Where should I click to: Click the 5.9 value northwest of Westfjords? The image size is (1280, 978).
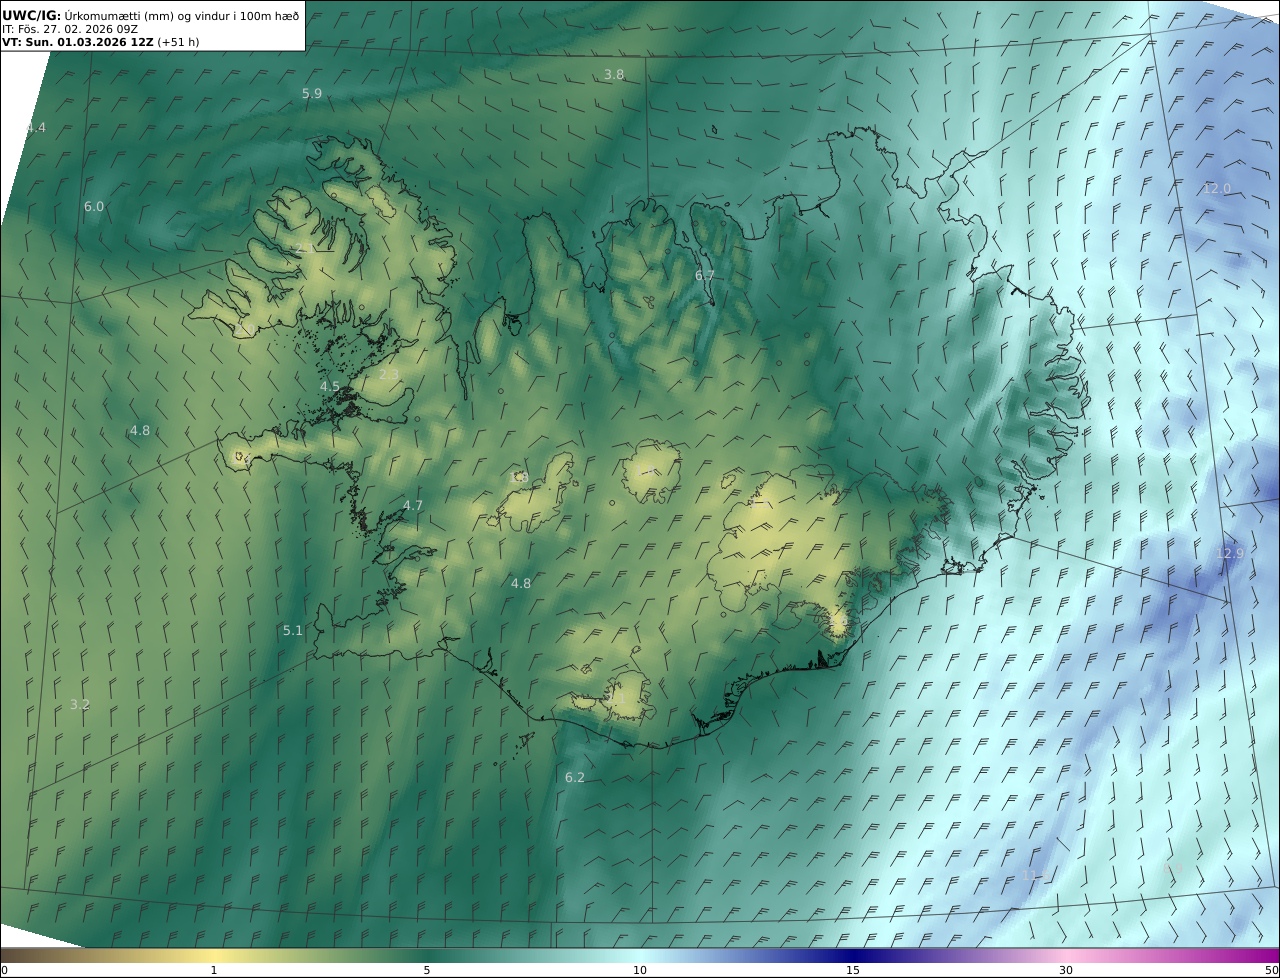pos(312,93)
